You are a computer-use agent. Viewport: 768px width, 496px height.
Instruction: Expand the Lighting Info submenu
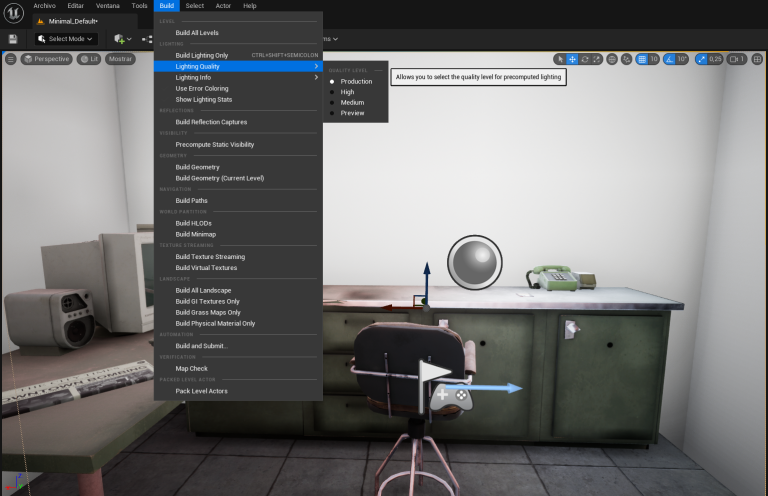238,77
